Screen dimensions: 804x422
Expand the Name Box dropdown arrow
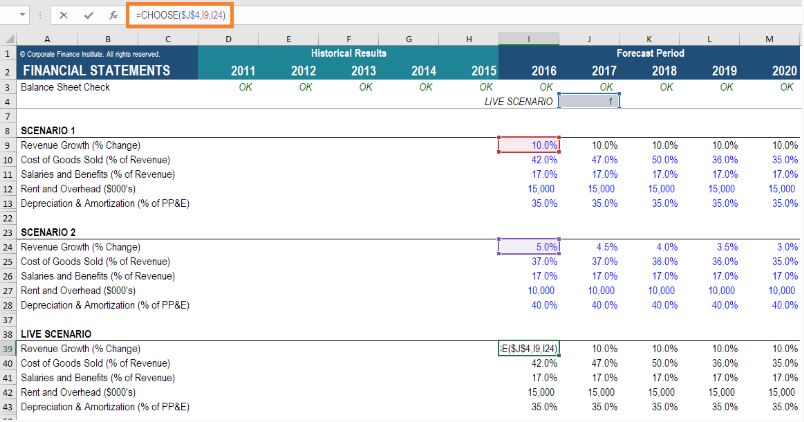[23, 15]
